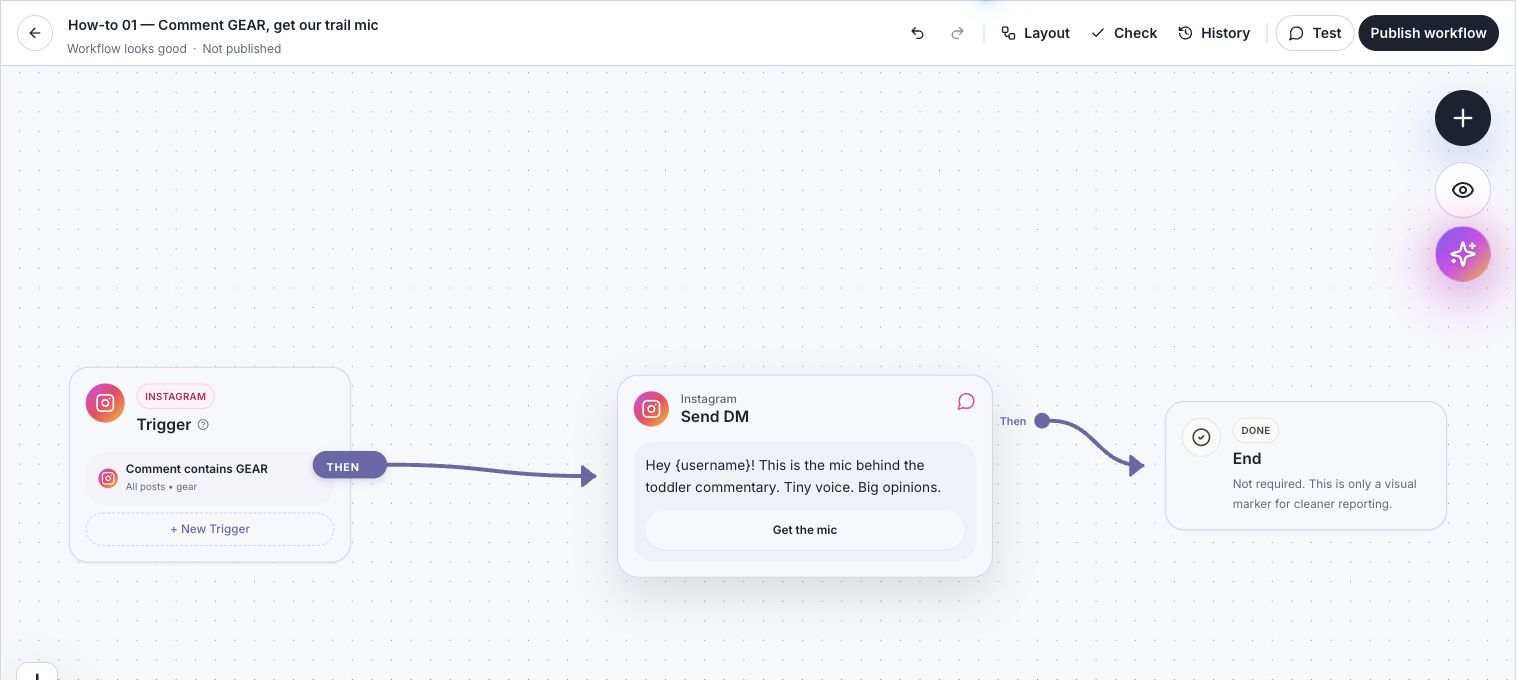Open the History panel
Image resolution: width=1516 pixels, height=680 pixels.
(1214, 33)
